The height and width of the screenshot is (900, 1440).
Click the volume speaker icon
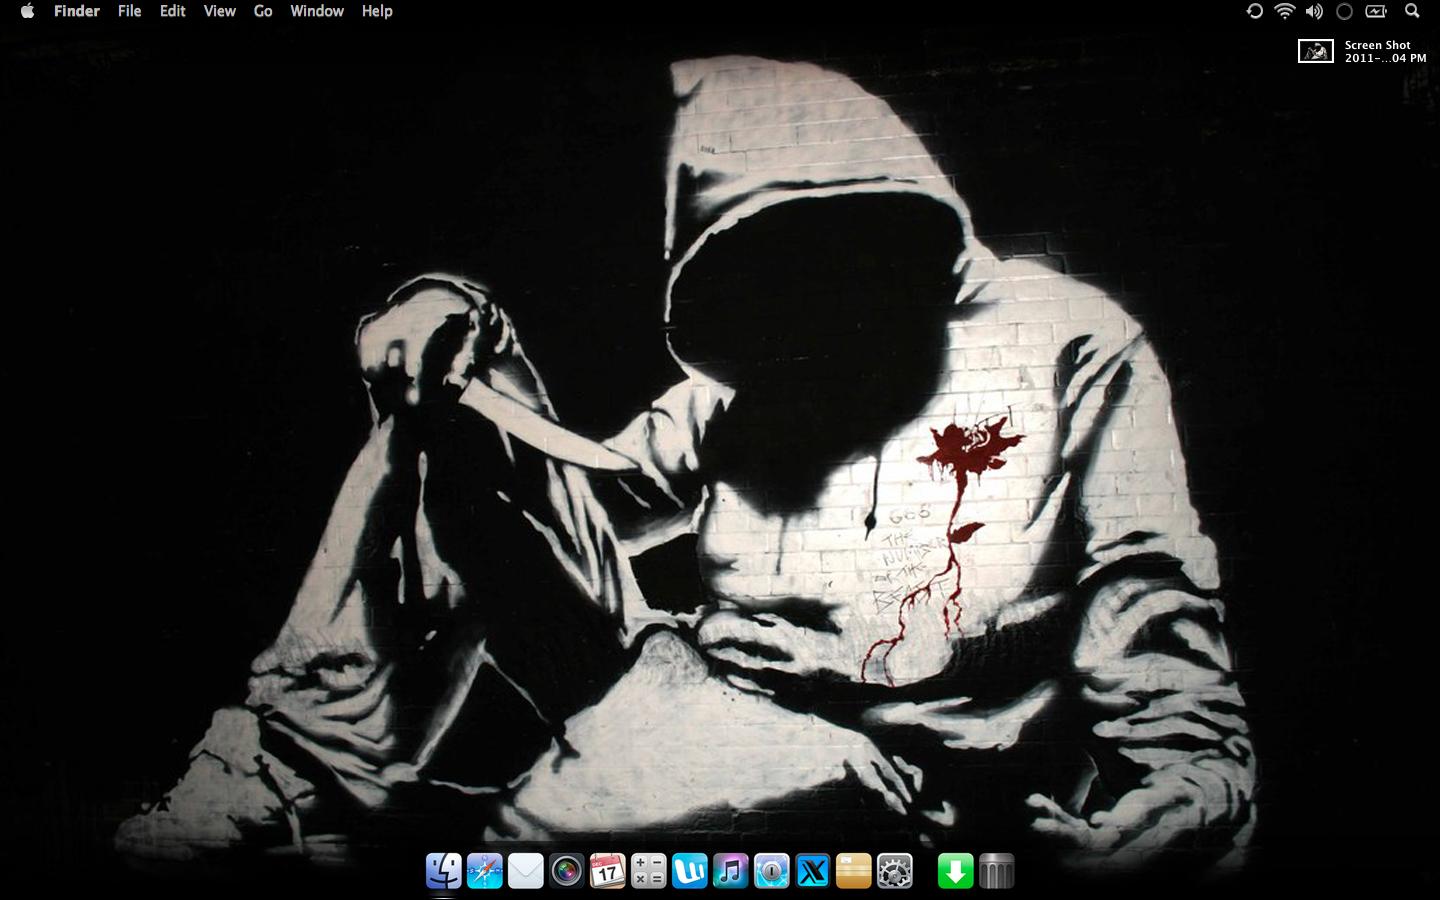click(1314, 11)
